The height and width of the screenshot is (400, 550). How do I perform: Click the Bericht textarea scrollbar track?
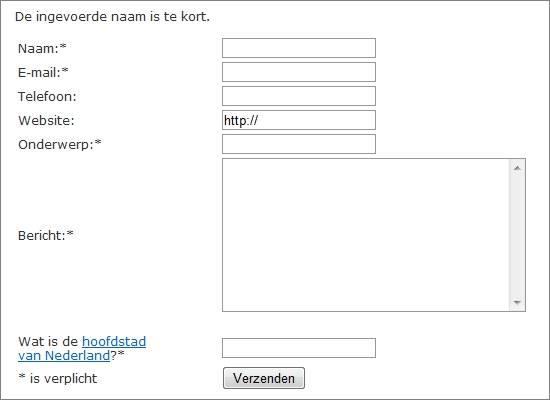click(517, 235)
